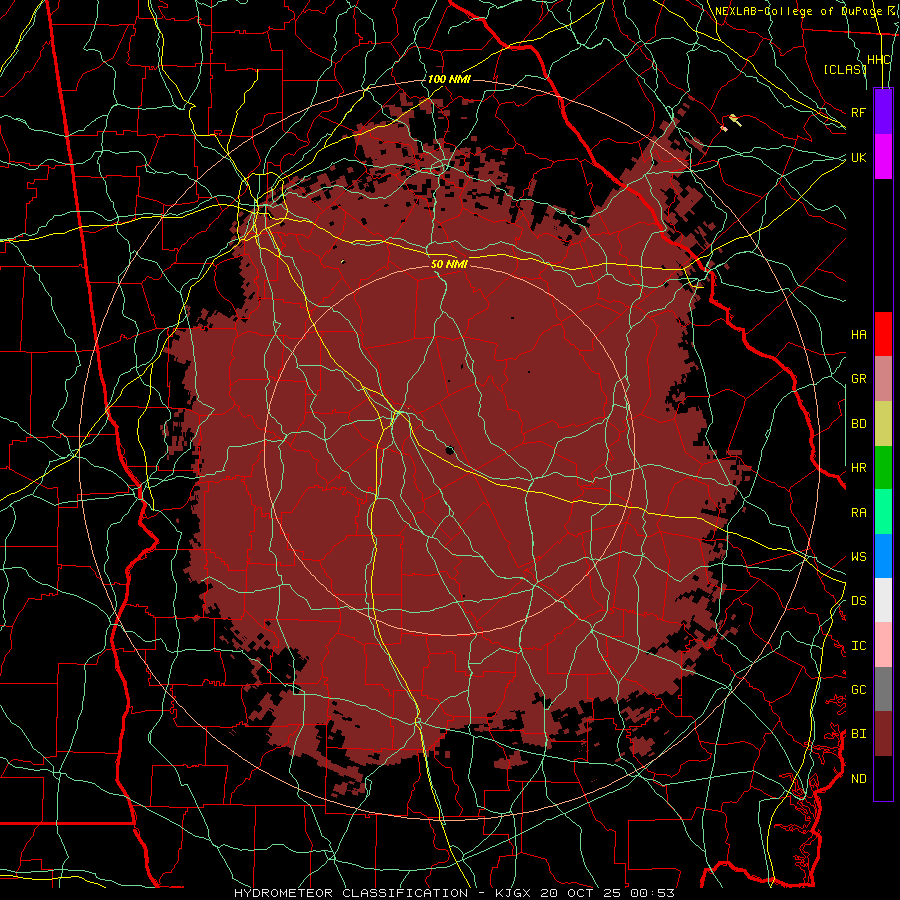
Task: Click the [CLAS] units label
Action: tap(844, 70)
